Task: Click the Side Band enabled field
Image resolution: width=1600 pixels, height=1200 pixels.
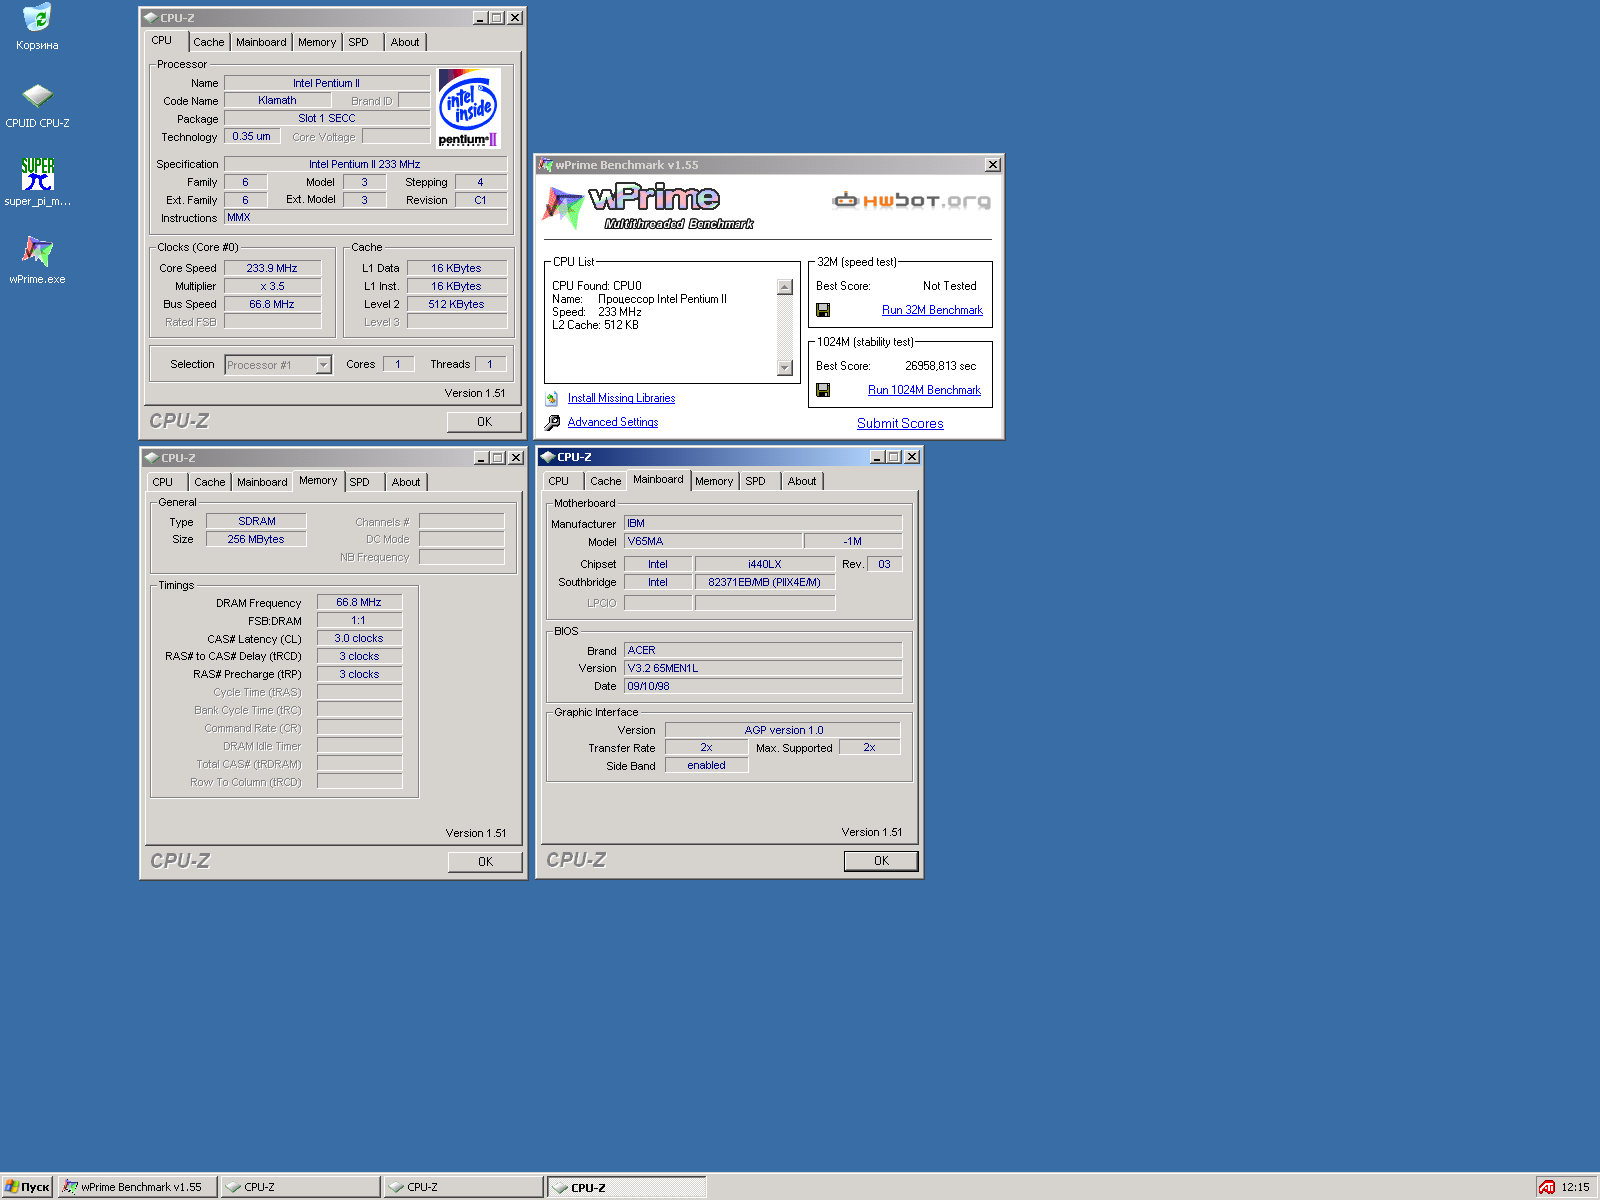Action: coord(706,765)
